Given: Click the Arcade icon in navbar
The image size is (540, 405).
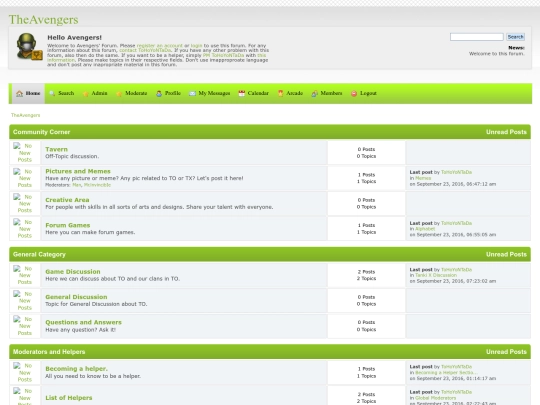Looking at the screenshot, I should [x=280, y=93].
